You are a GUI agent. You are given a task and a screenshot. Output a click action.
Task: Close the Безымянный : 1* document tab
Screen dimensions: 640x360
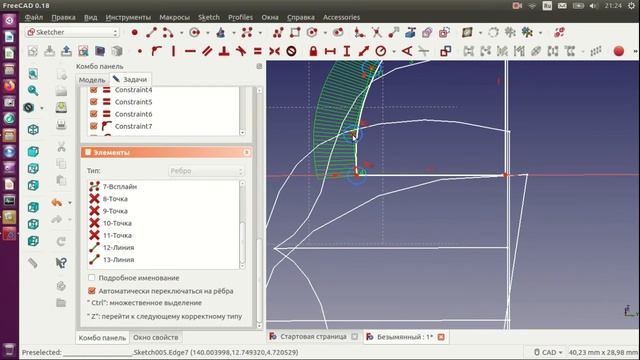tap(441, 337)
